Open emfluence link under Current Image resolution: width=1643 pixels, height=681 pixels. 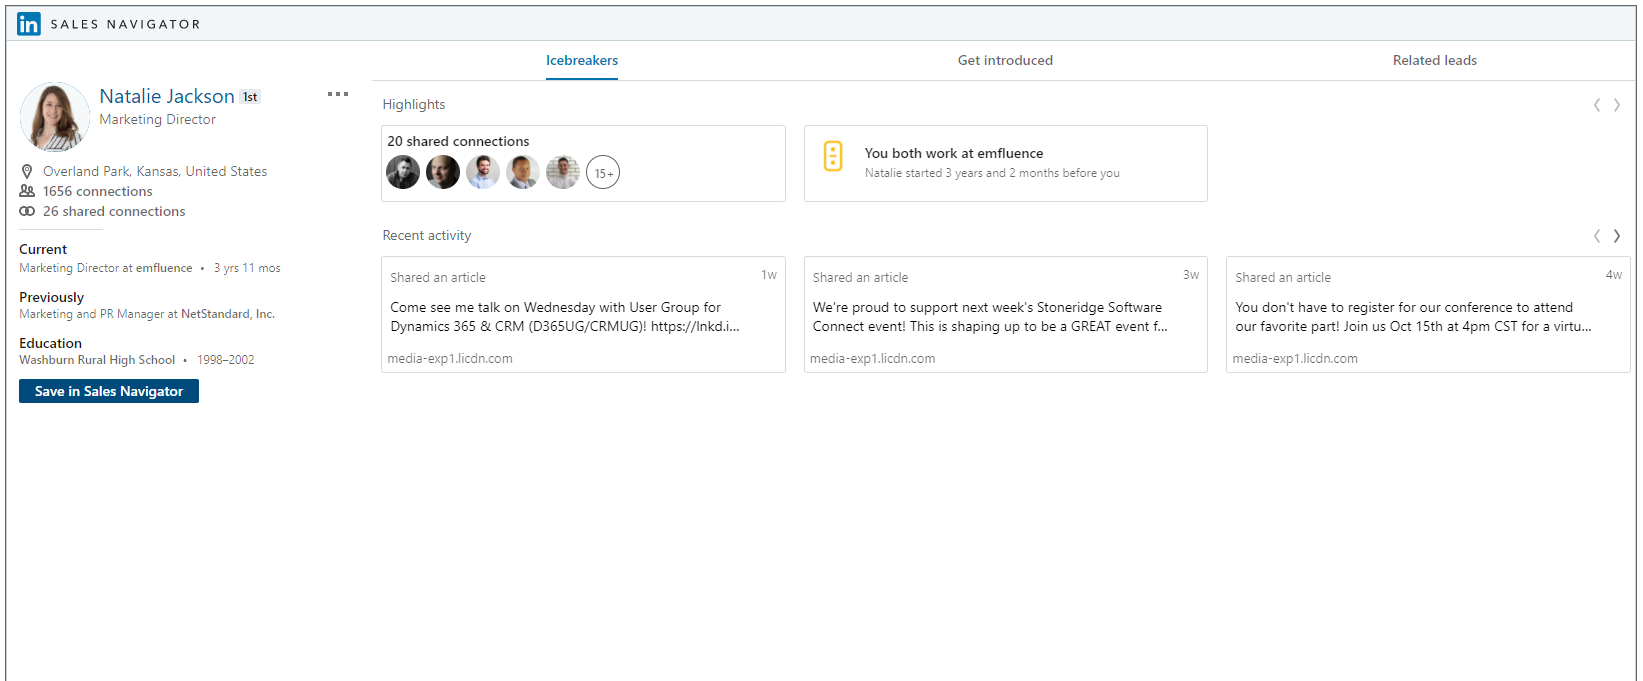click(164, 268)
